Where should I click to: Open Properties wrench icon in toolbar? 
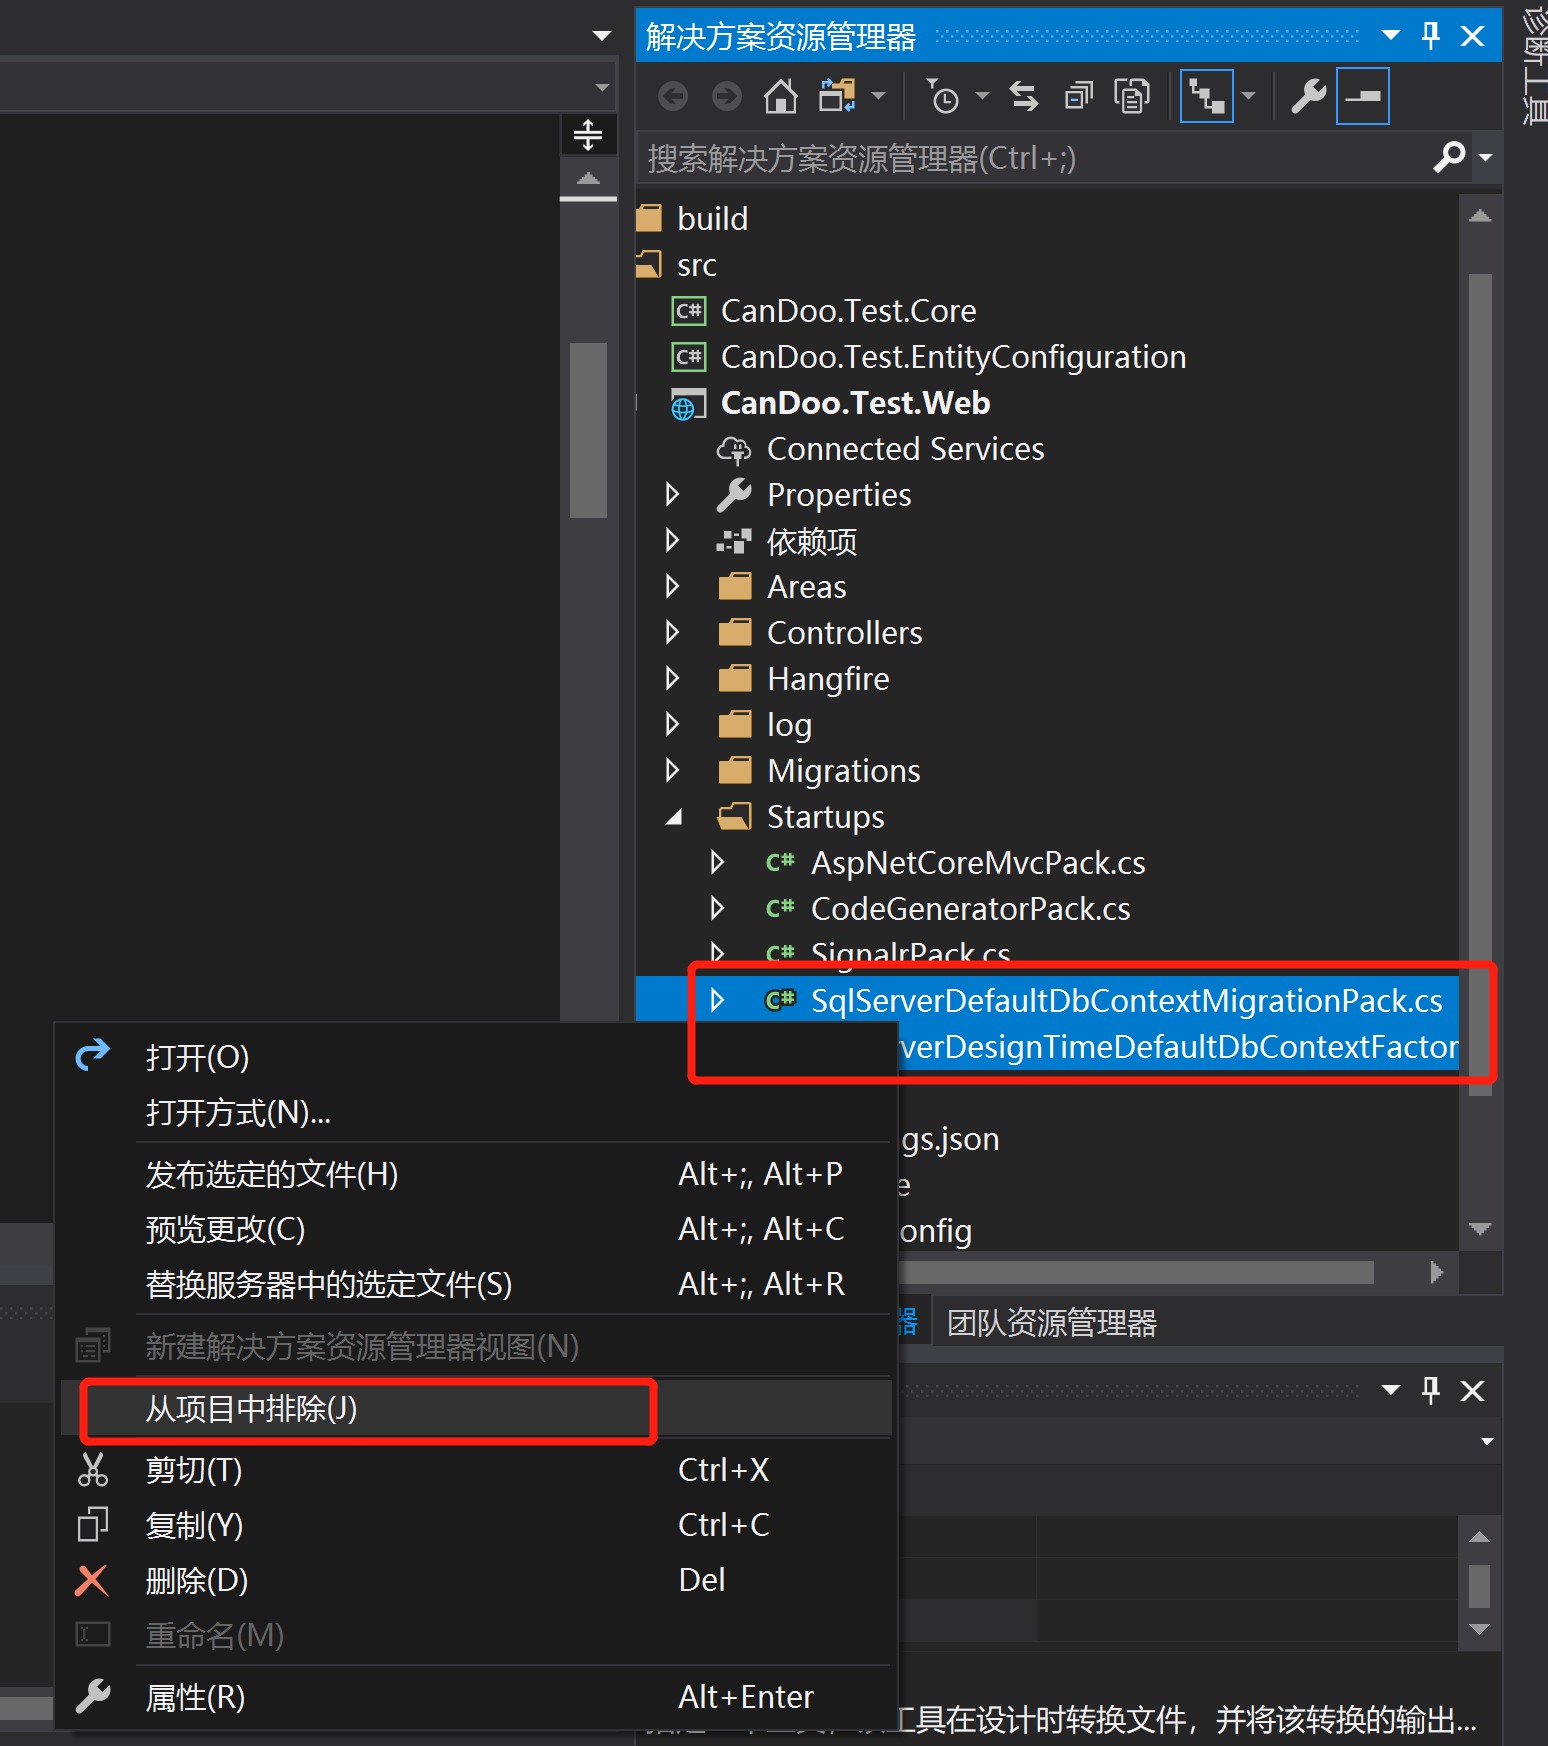1308,97
